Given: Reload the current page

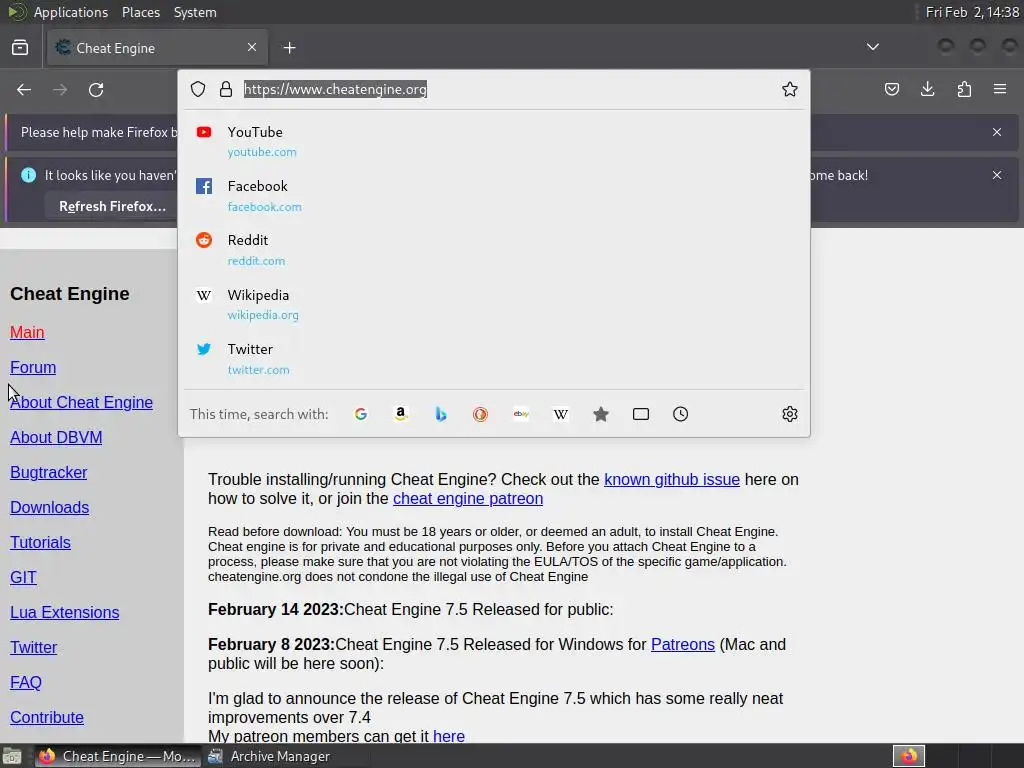Looking at the screenshot, I should pyautogui.click(x=96, y=89).
